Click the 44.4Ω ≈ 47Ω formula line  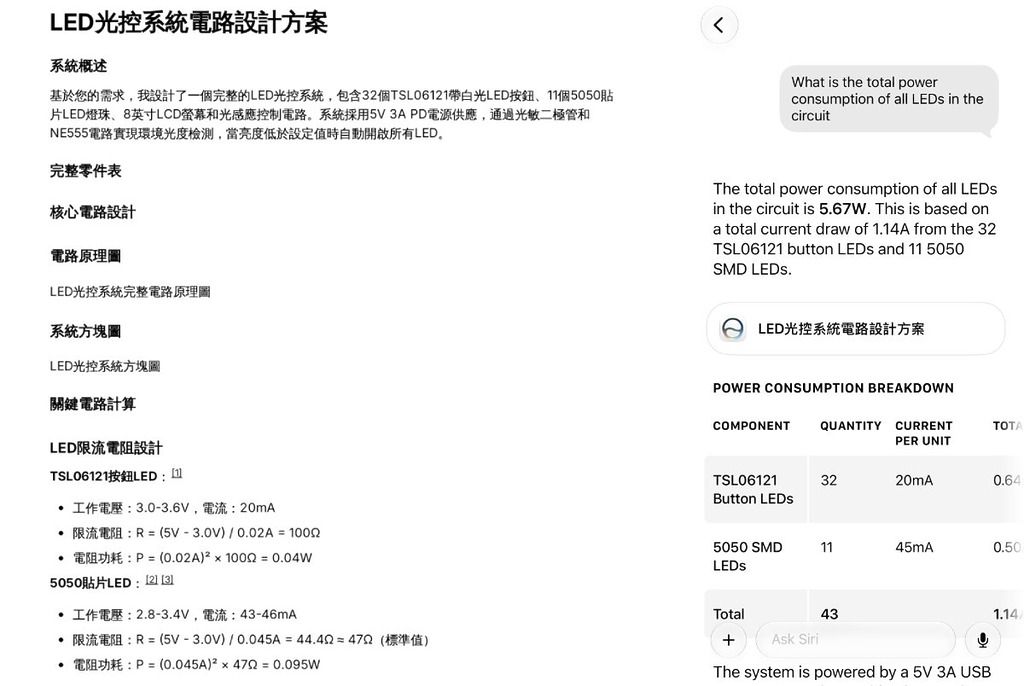click(251, 640)
